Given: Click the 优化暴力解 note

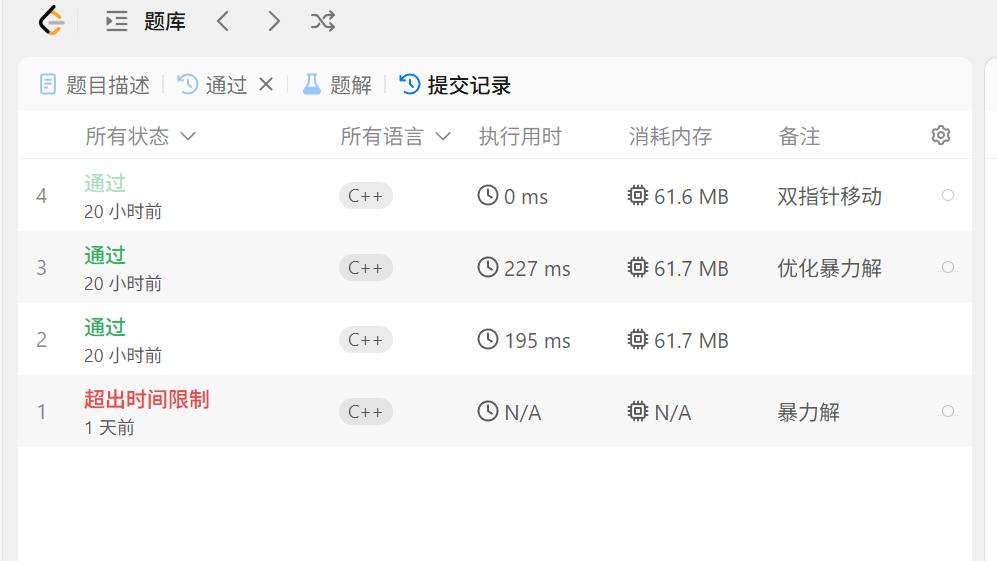Looking at the screenshot, I should pyautogui.click(x=829, y=268).
